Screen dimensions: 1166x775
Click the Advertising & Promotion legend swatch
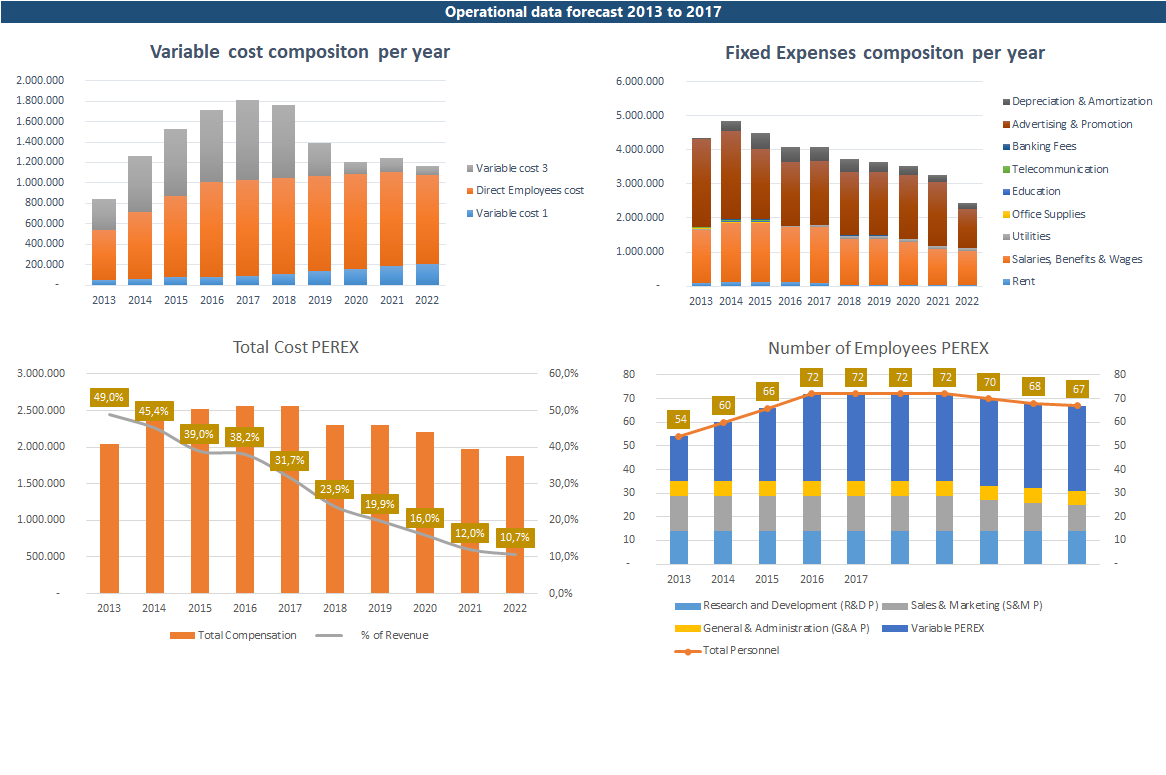(x=1005, y=124)
